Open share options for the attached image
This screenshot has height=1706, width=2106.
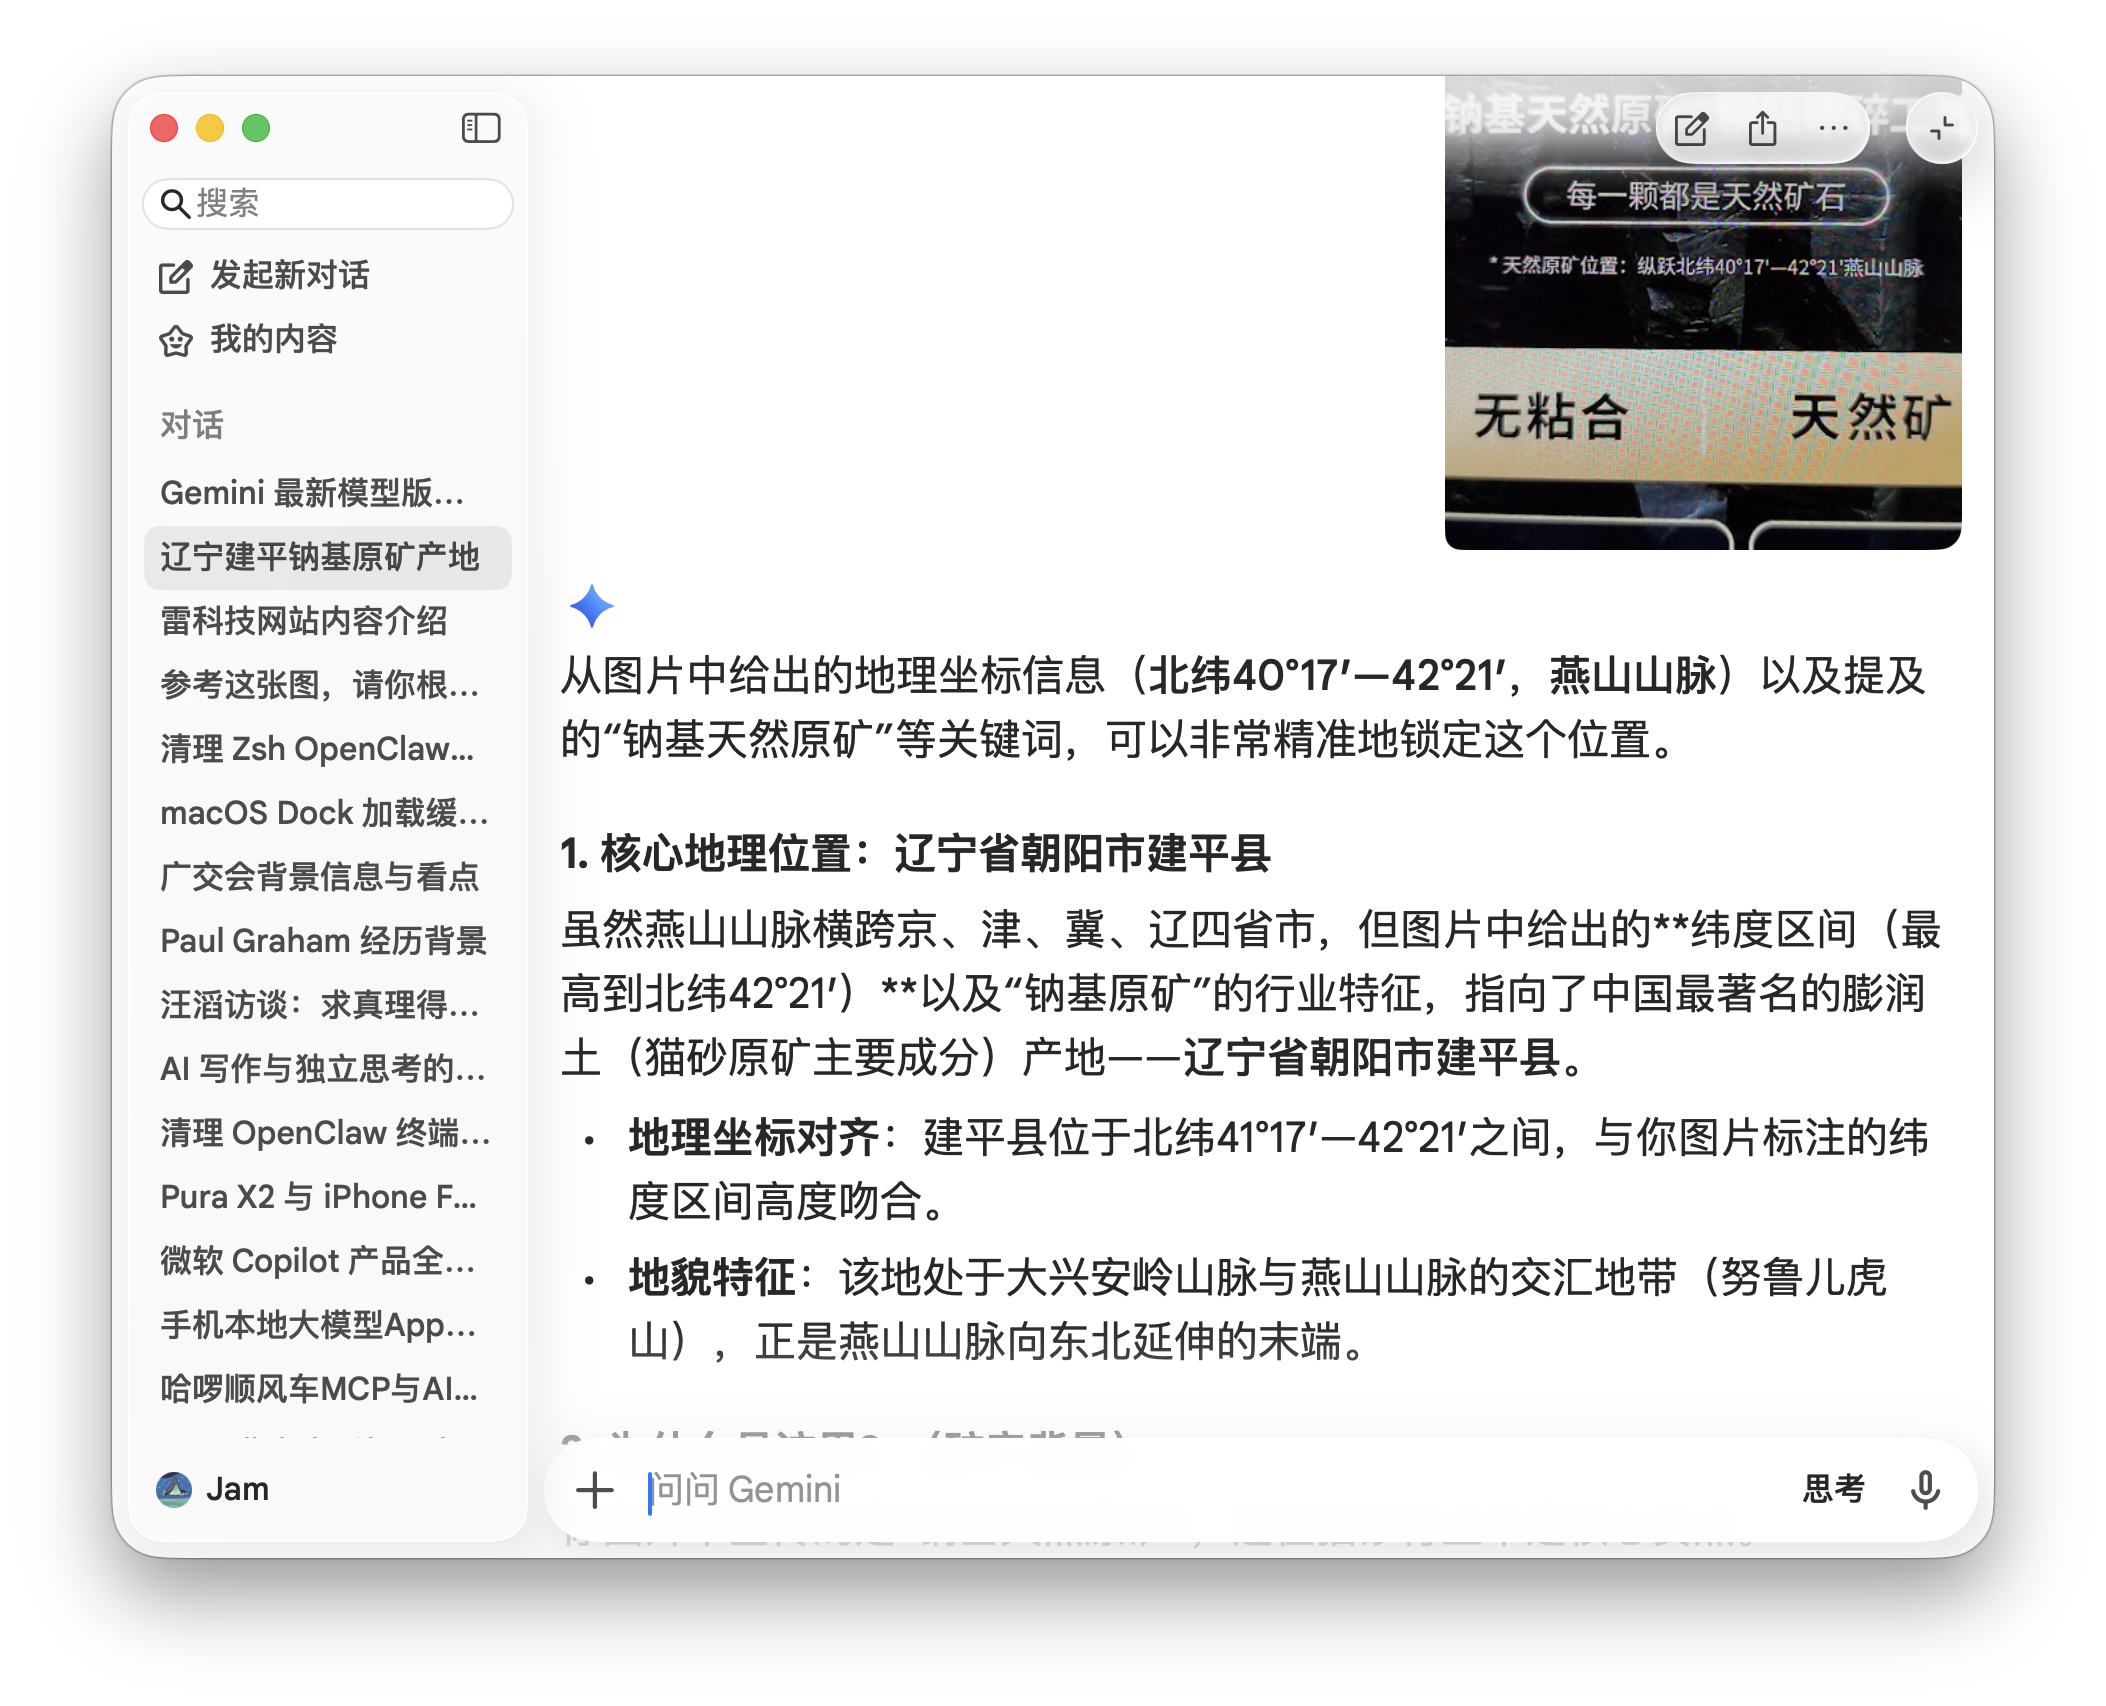coord(1764,128)
